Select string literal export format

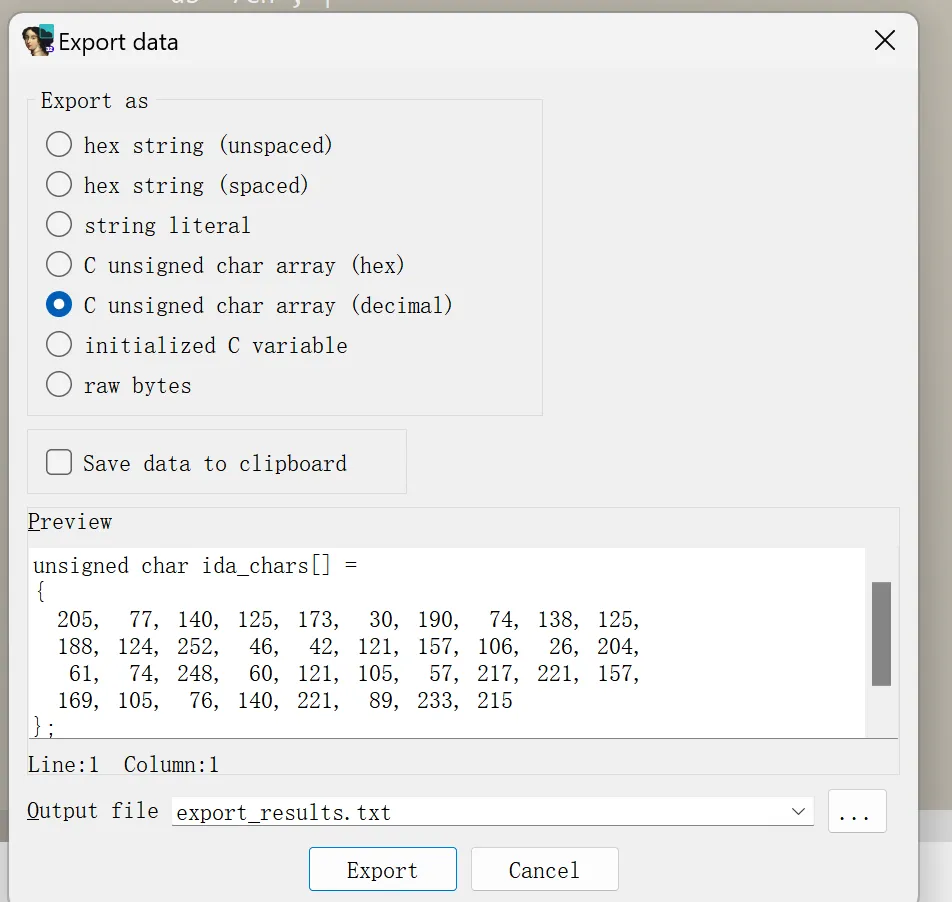pyautogui.click(x=59, y=225)
